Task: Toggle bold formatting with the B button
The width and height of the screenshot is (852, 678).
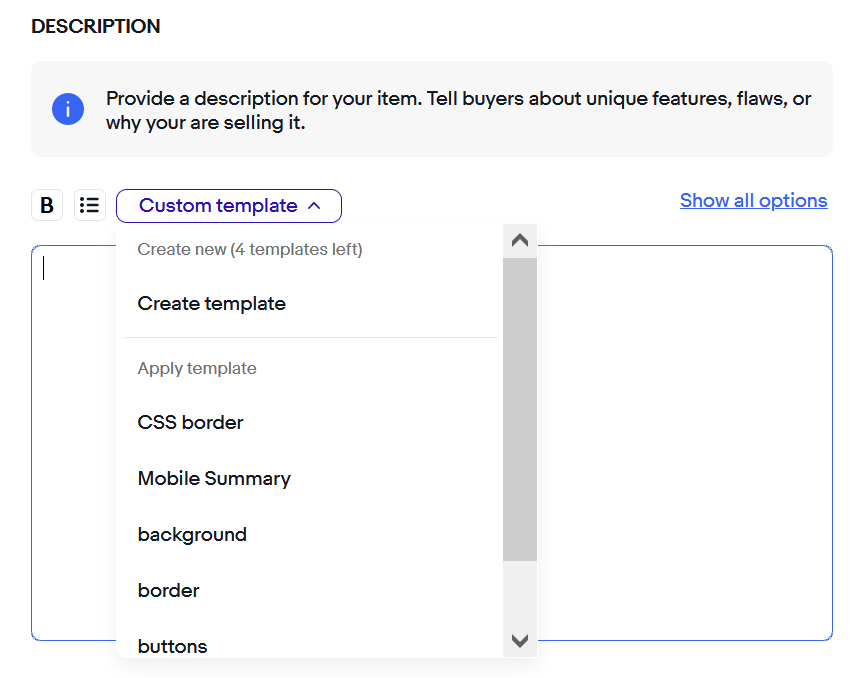Action: 47,205
